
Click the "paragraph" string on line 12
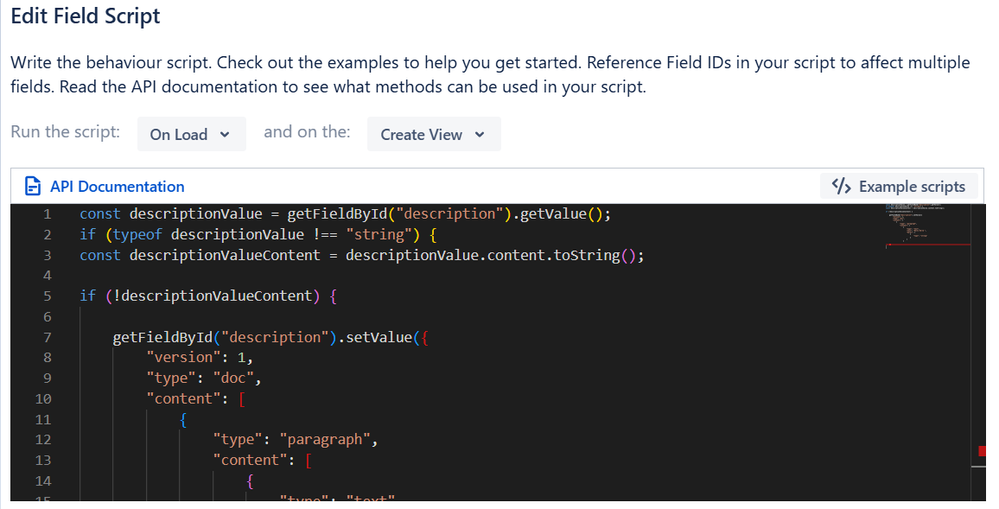325,440
